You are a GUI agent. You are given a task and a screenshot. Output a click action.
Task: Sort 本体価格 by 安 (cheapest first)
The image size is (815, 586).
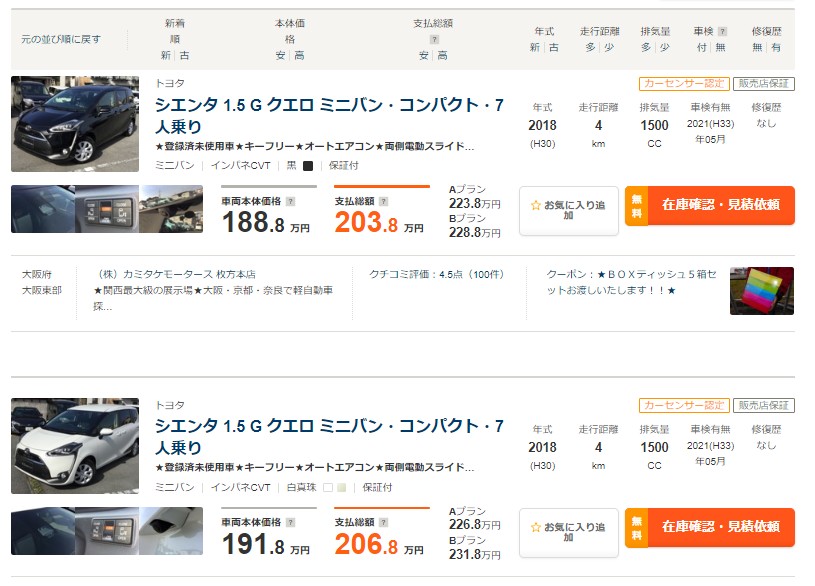281,55
